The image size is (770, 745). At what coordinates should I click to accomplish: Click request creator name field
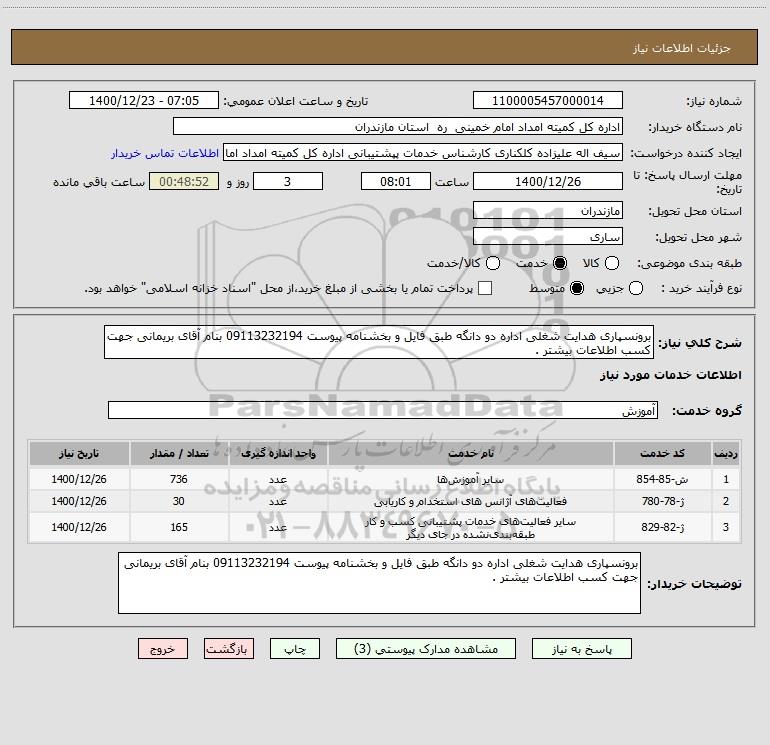(x=423, y=153)
